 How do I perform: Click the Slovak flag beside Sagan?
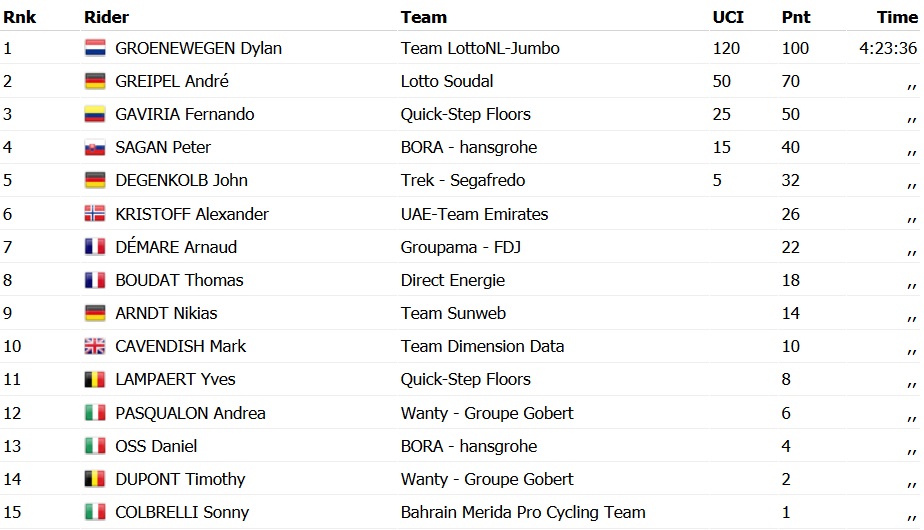point(95,148)
